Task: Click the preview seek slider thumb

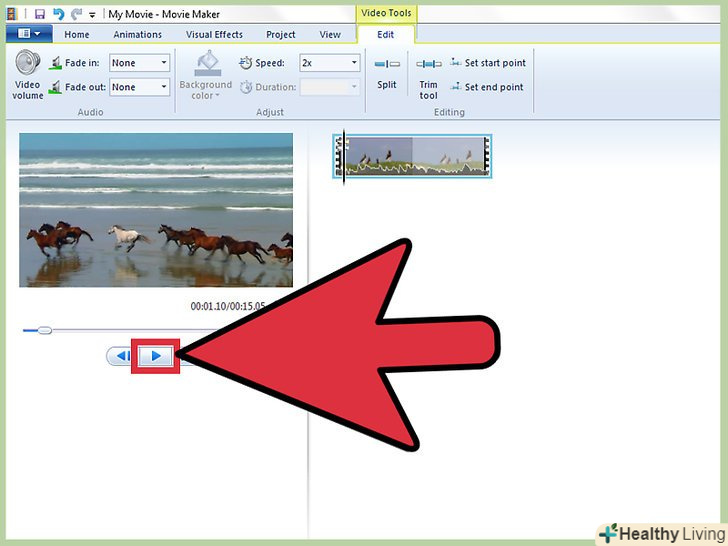Action: click(x=45, y=330)
